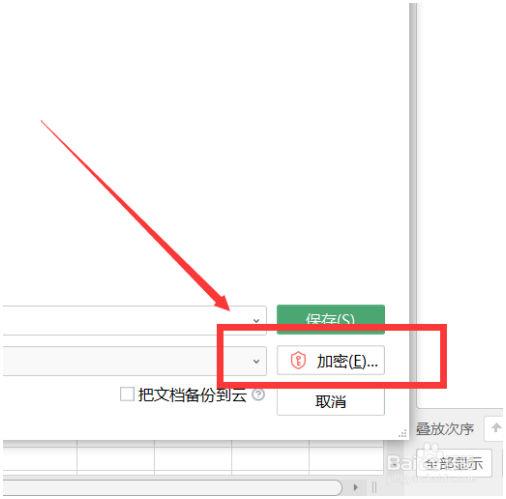
Task: Click the 叠放次序 panel label
Action: (444, 428)
